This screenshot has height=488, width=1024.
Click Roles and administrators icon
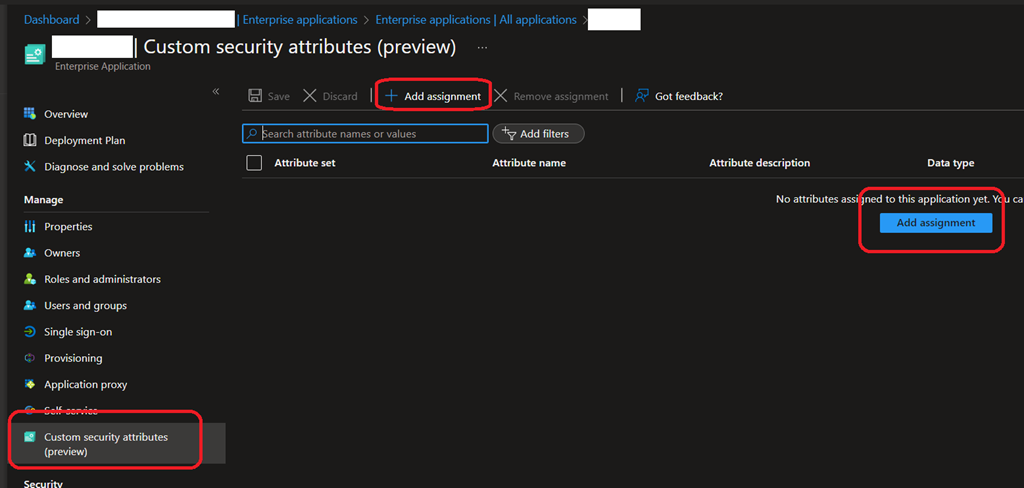point(30,279)
